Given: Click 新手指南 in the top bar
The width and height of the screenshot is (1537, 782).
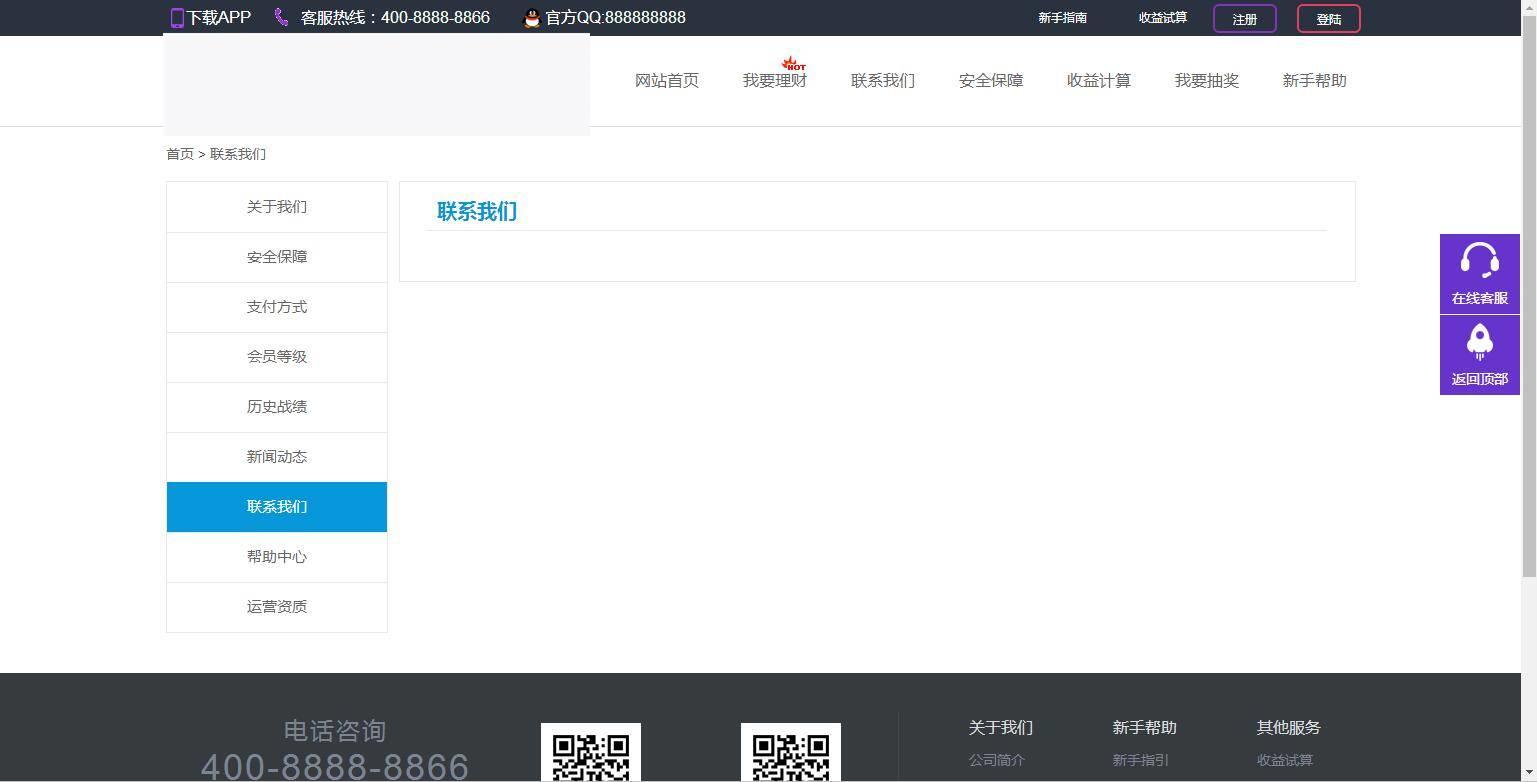Looking at the screenshot, I should (x=1062, y=17).
